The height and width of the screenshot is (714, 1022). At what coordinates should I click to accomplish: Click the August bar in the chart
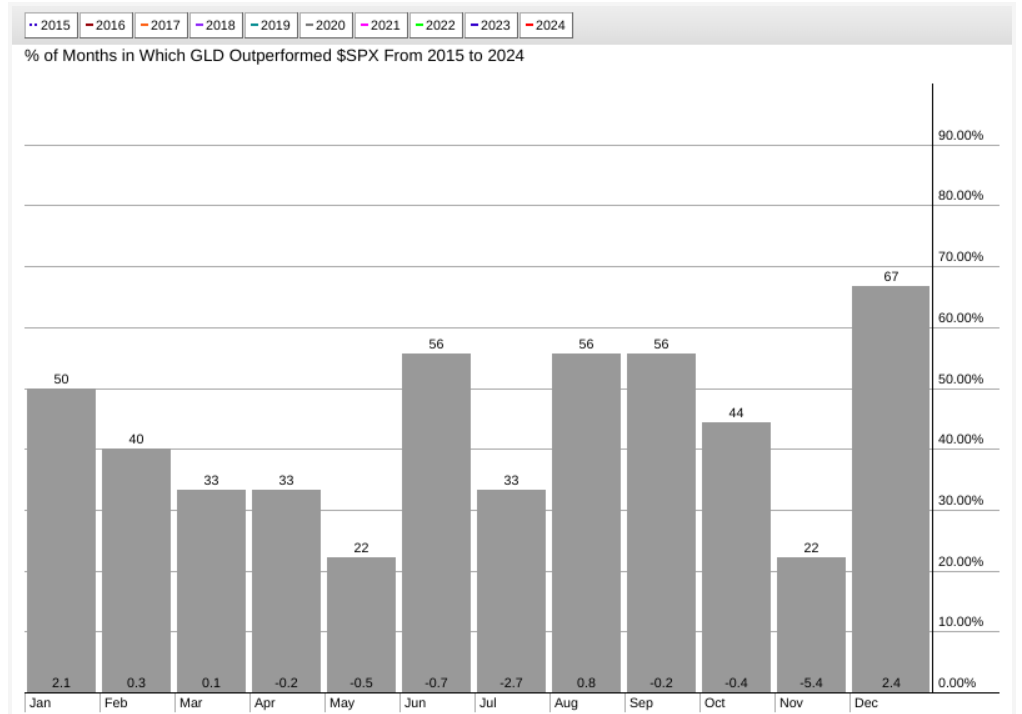586,523
